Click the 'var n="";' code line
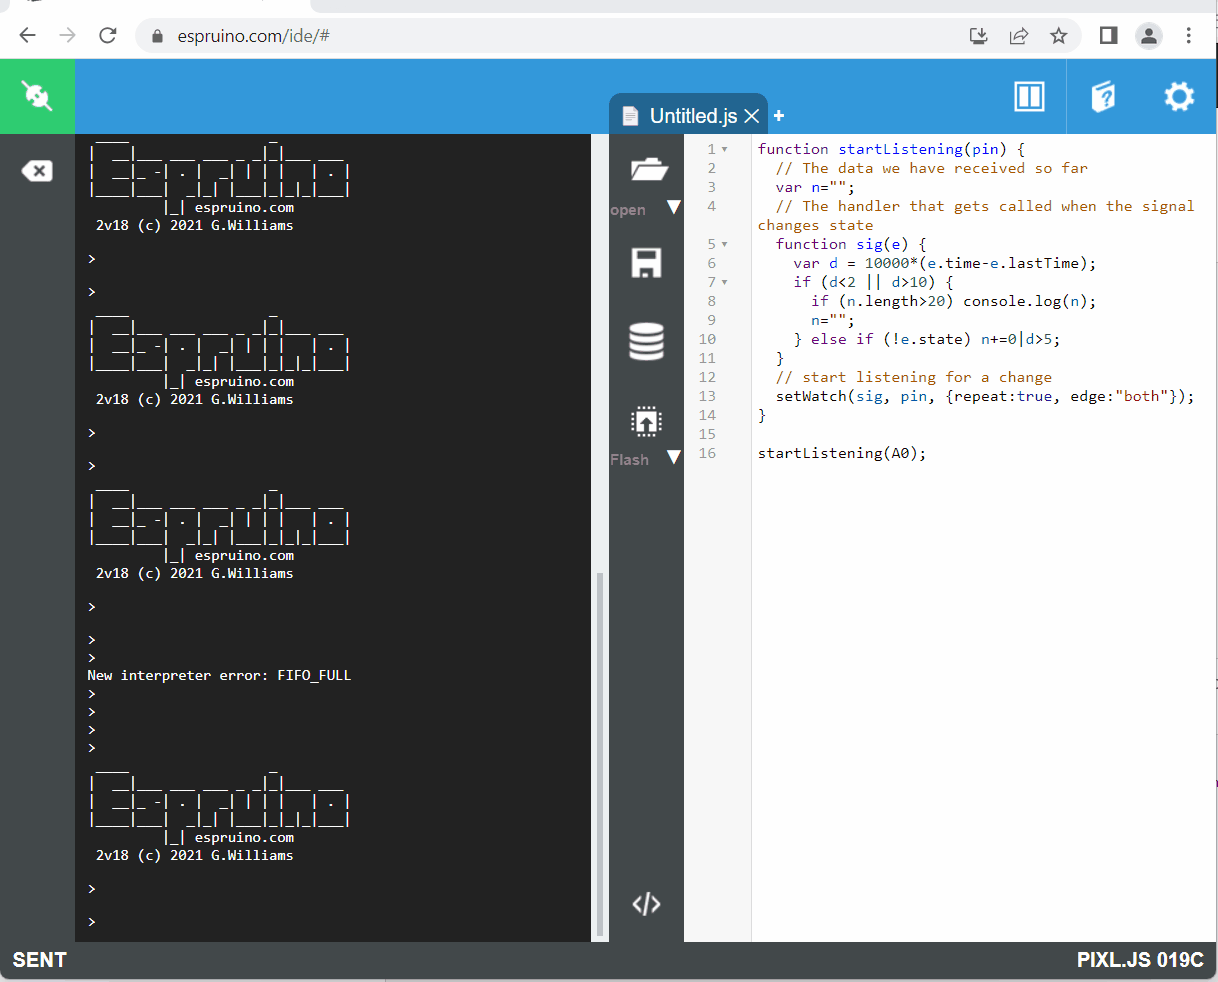This screenshot has width=1218, height=982. click(815, 187)
